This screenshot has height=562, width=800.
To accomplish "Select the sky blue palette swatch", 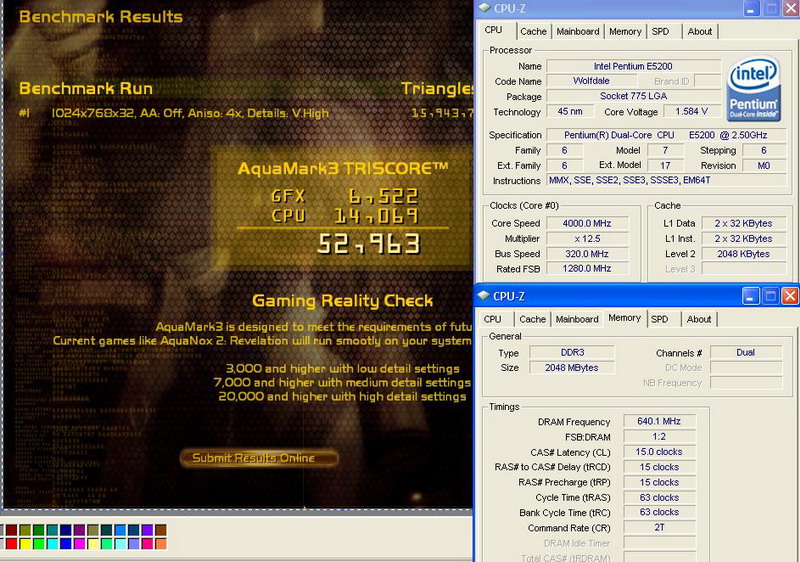I will point(120,530).
